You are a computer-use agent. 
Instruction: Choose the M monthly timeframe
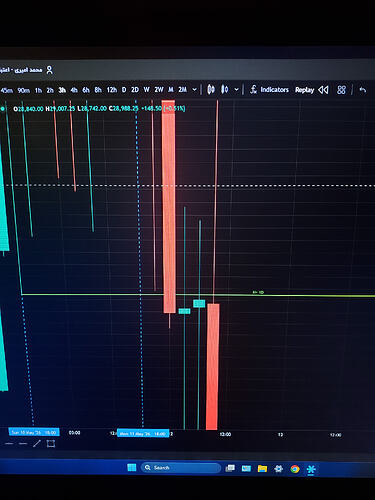pos(171,90)
